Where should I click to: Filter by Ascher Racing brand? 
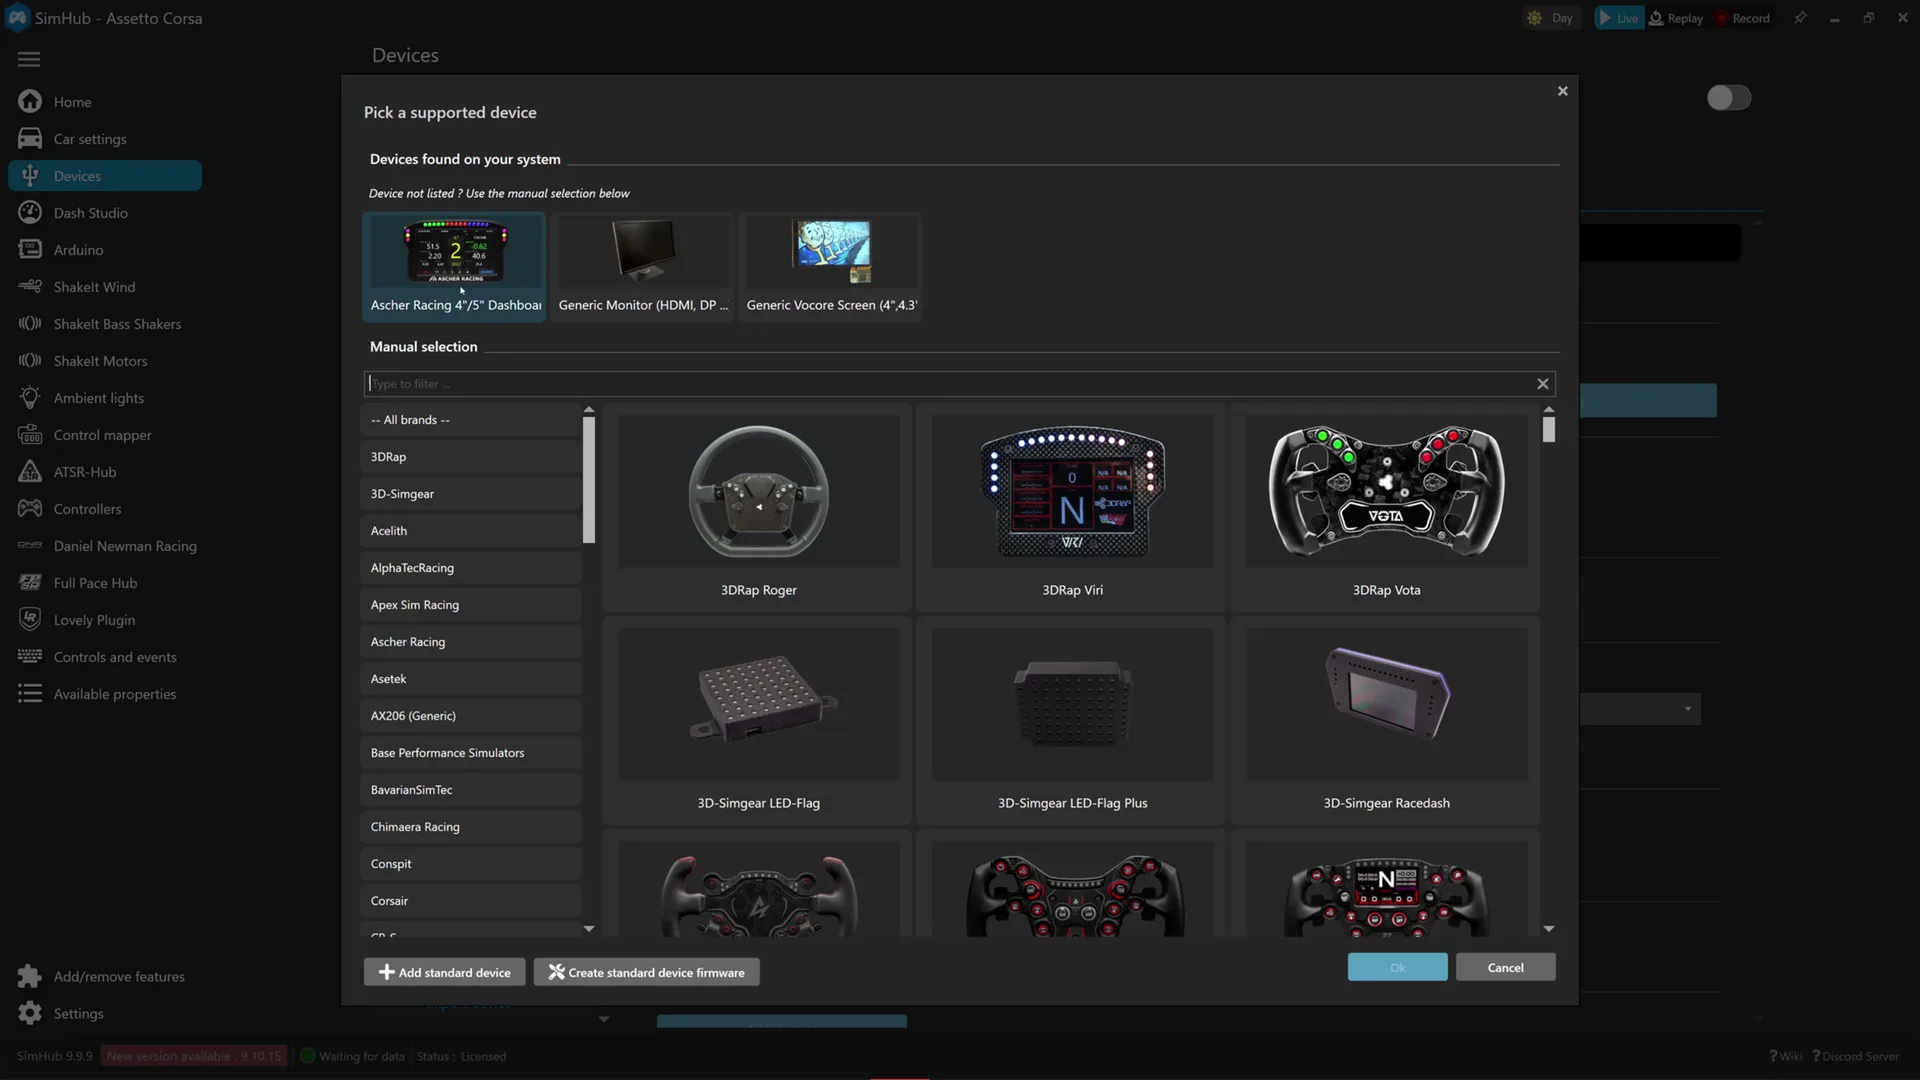(x=471, y=642)
